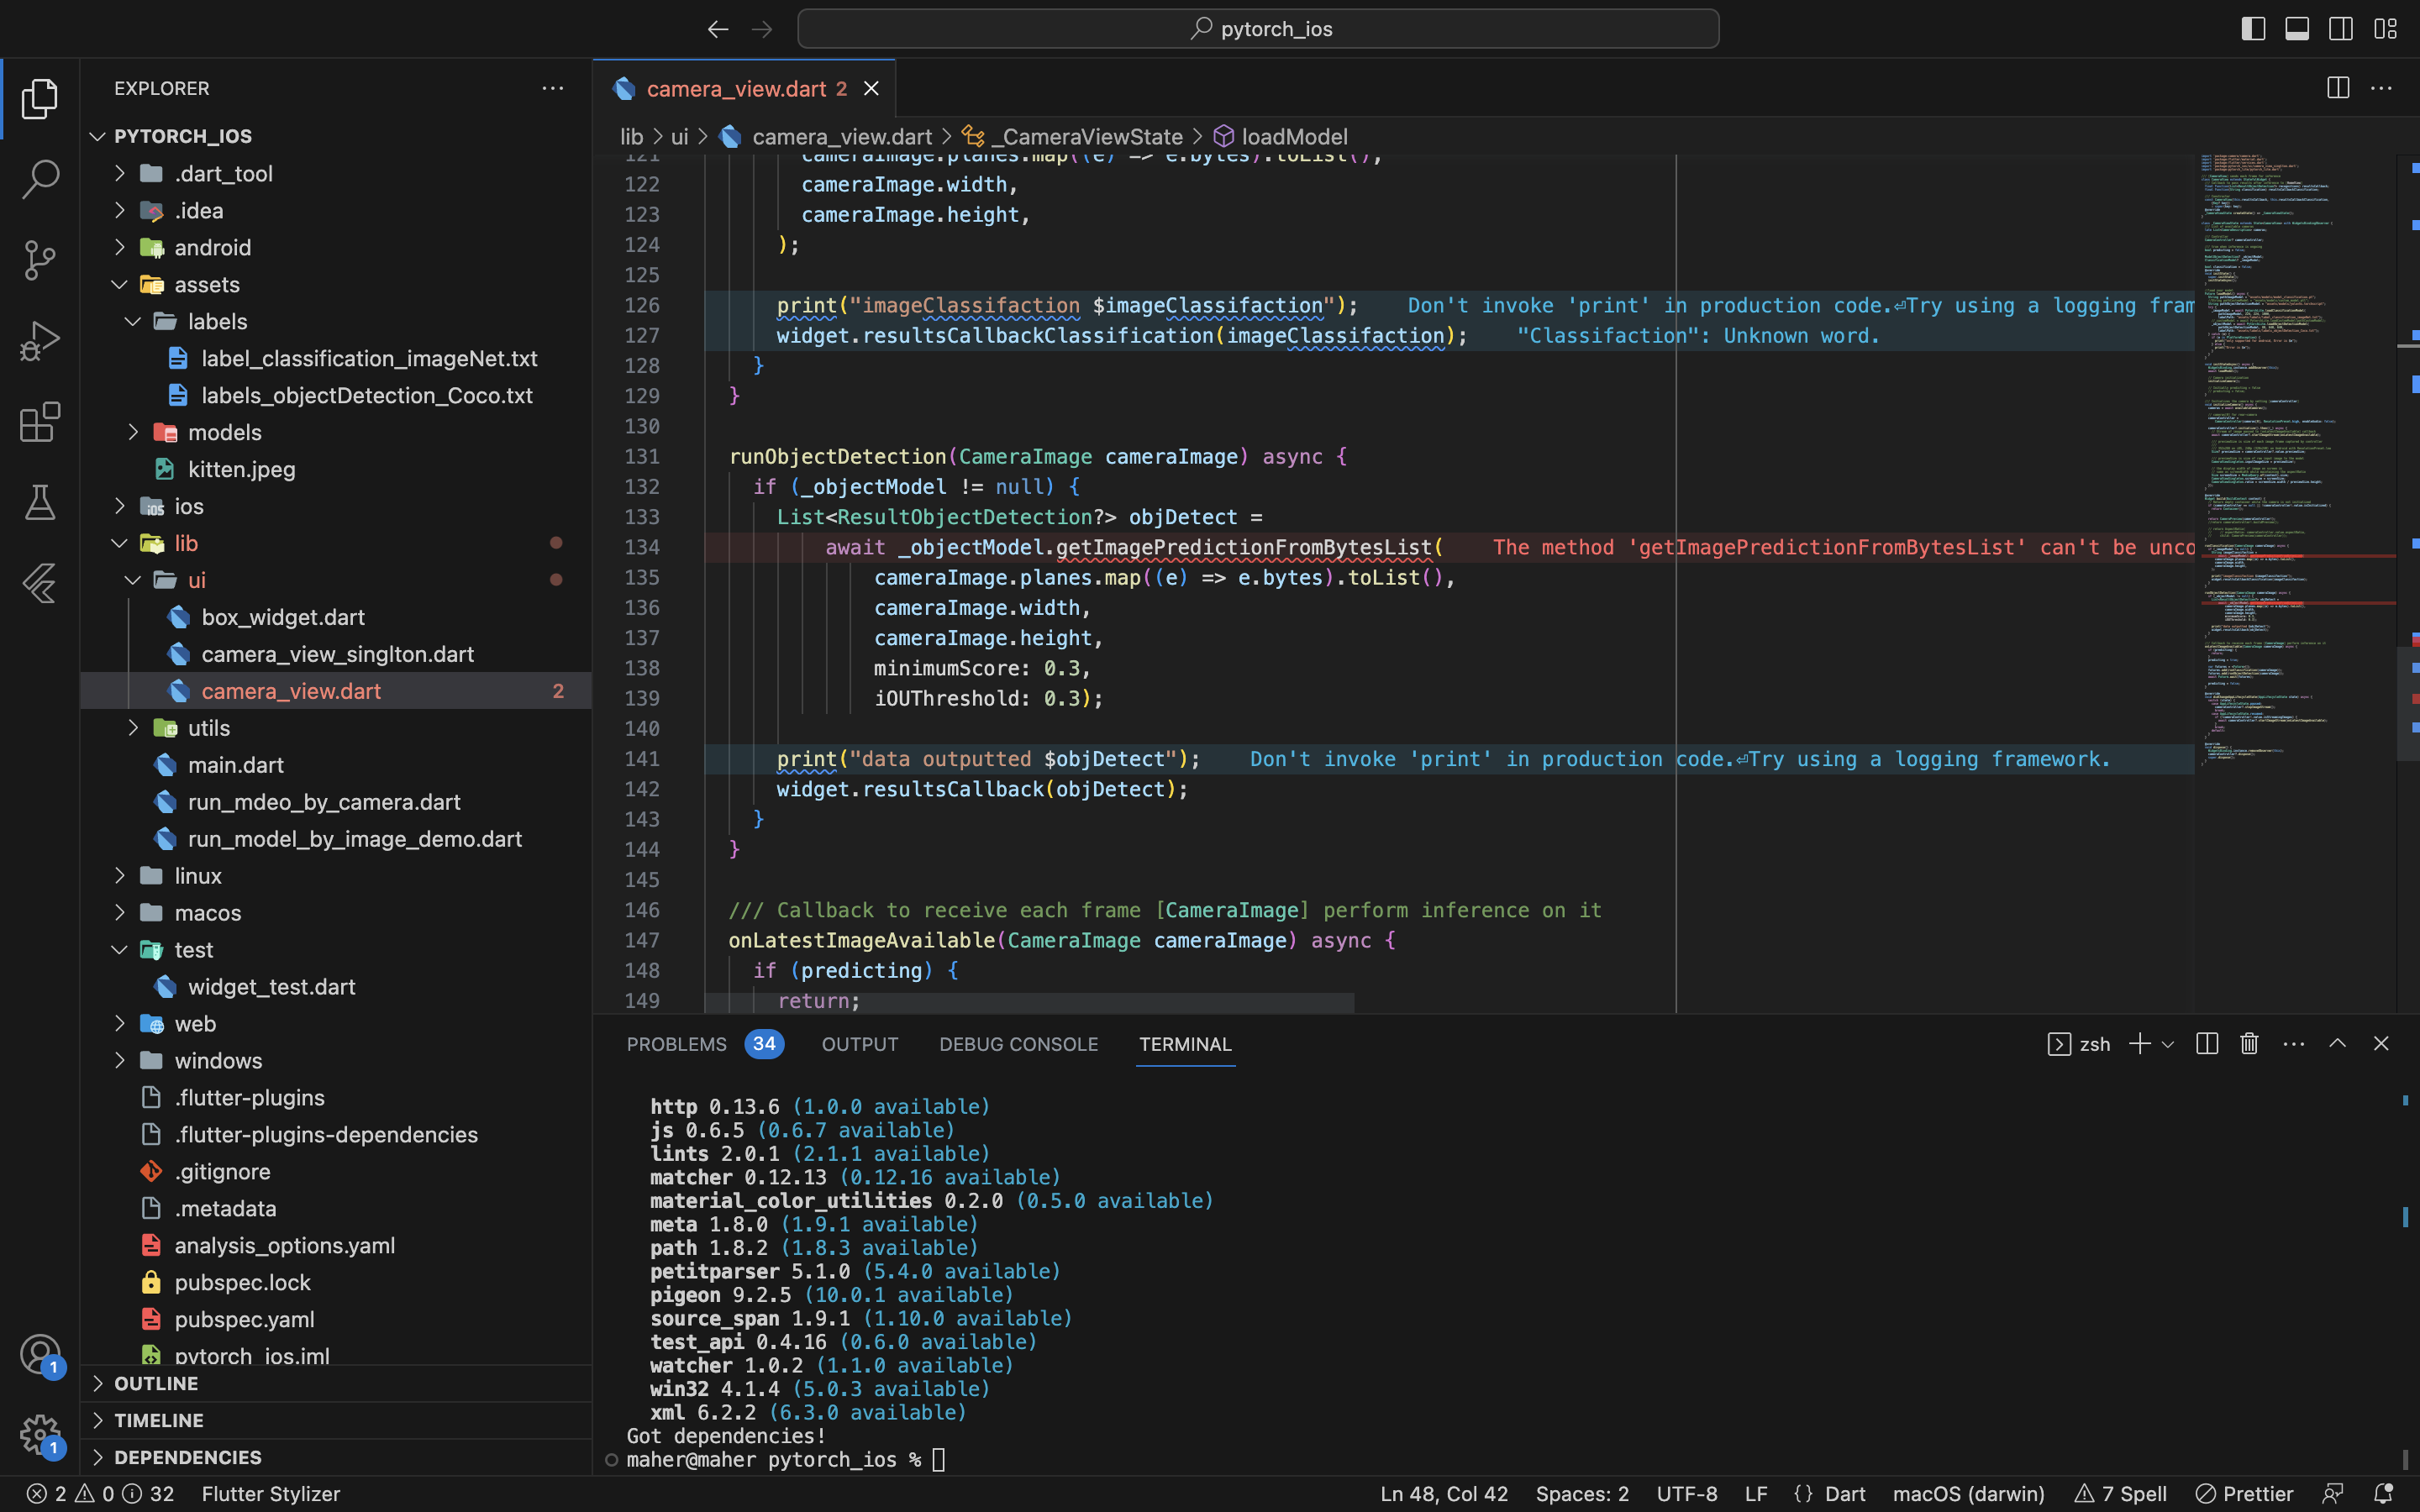Image resolution: width=2420 pixels, height=1512 pixels.
Task: Toggle the secondary side bar
Action: pos(2340,29)
